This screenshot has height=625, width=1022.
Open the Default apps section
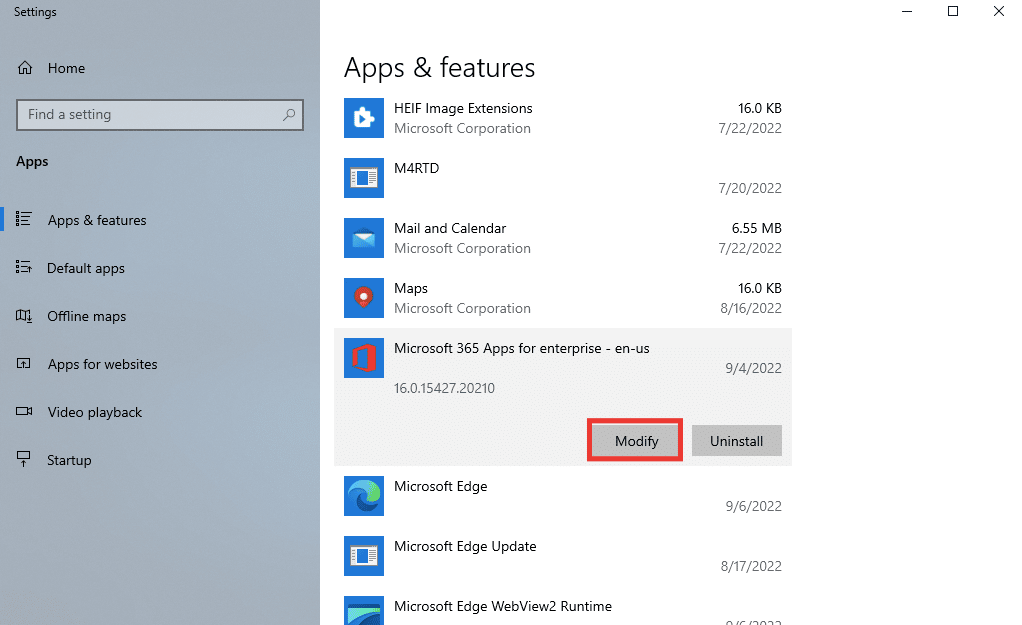(86, 268)
